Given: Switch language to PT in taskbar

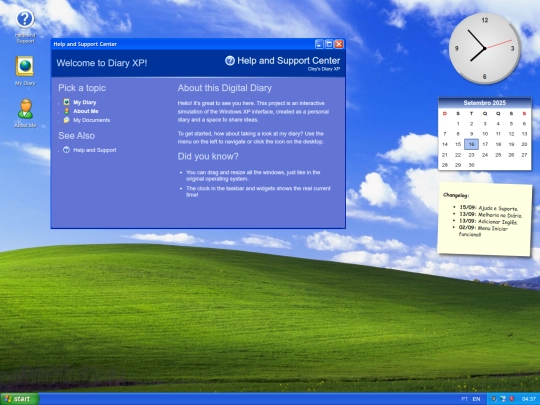Looking at the screenshot, I should (465, 399).
